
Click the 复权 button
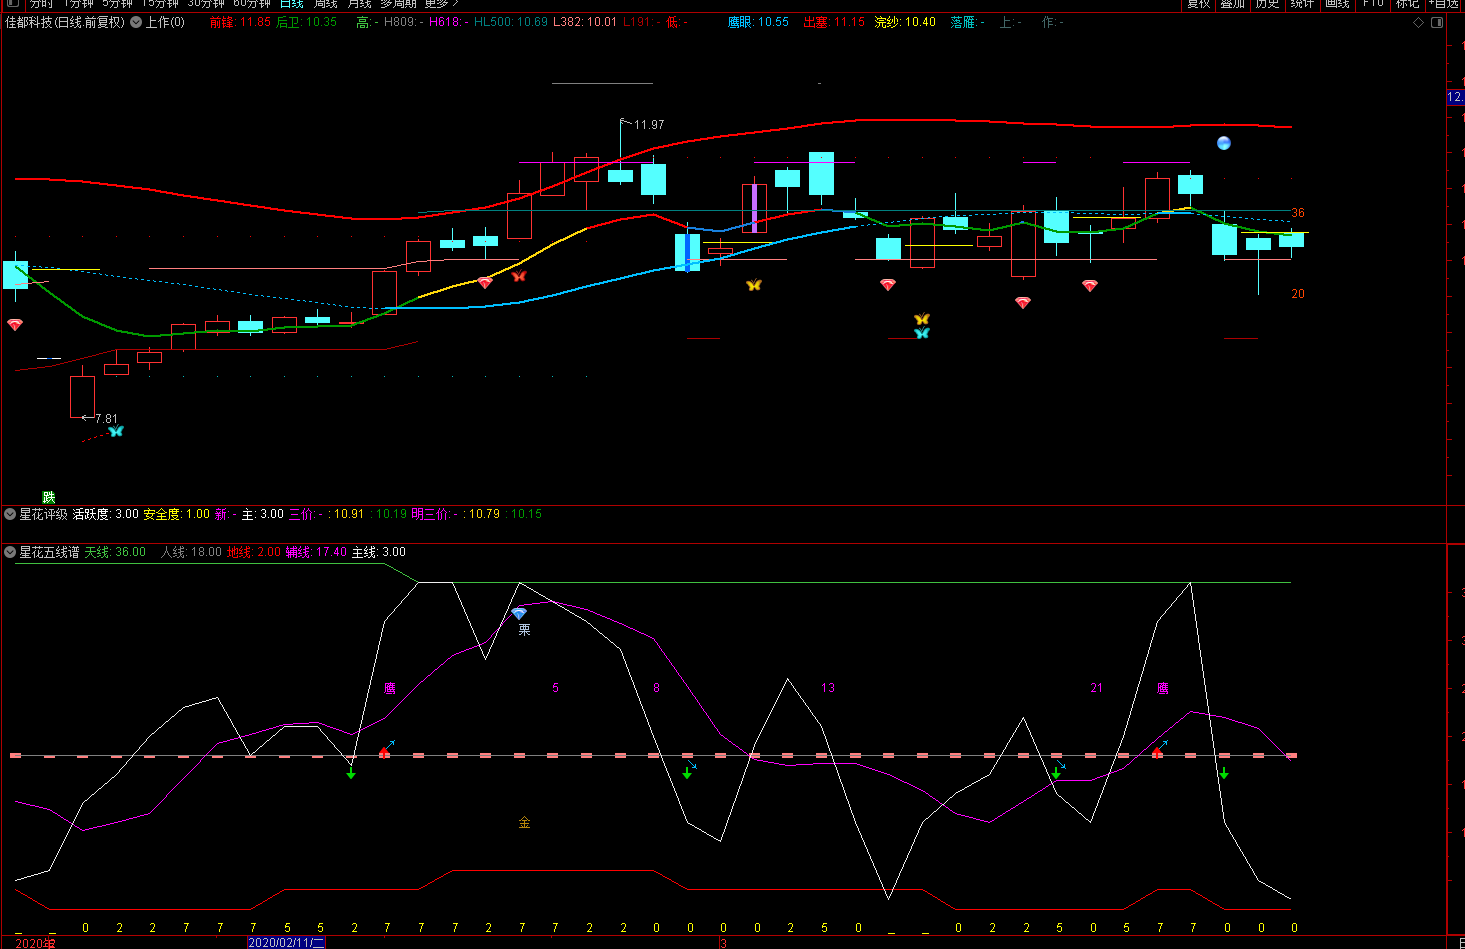coord(1199,4)
